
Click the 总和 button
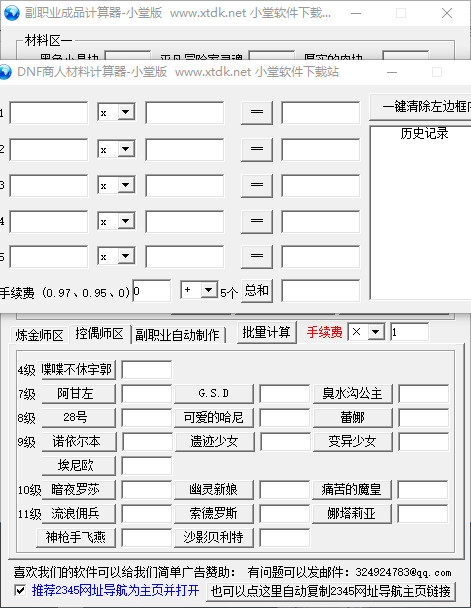click(x=257, y=290)
